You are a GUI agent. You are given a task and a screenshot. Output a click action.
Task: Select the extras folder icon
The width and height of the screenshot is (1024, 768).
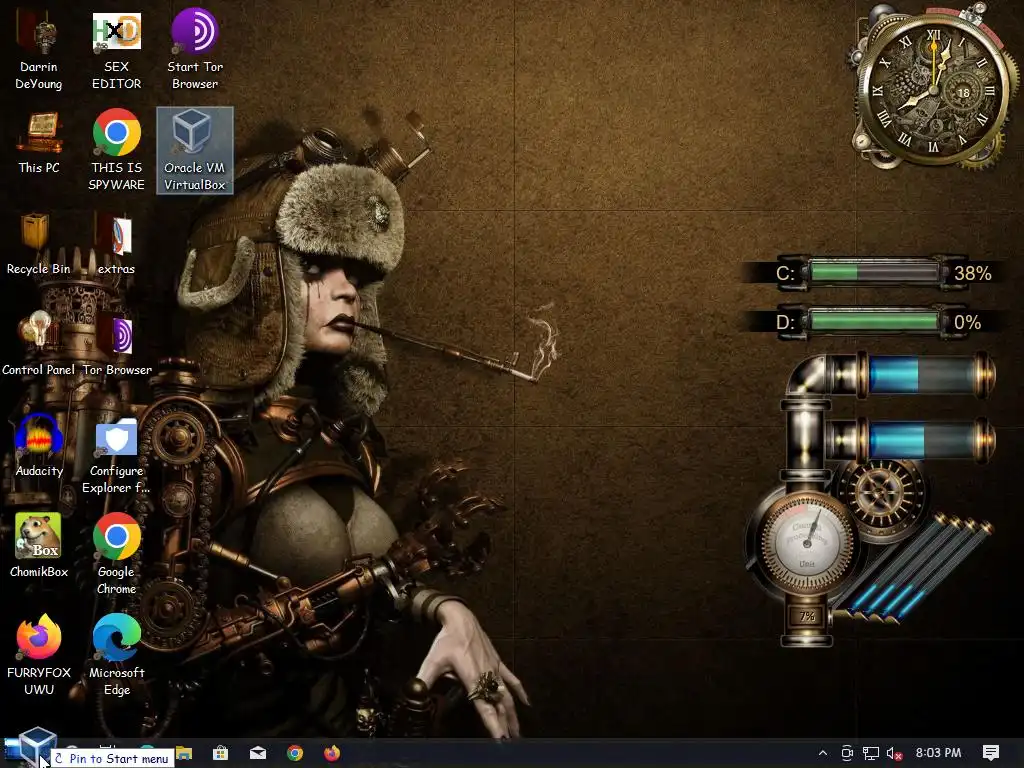[x=116, y=244]
